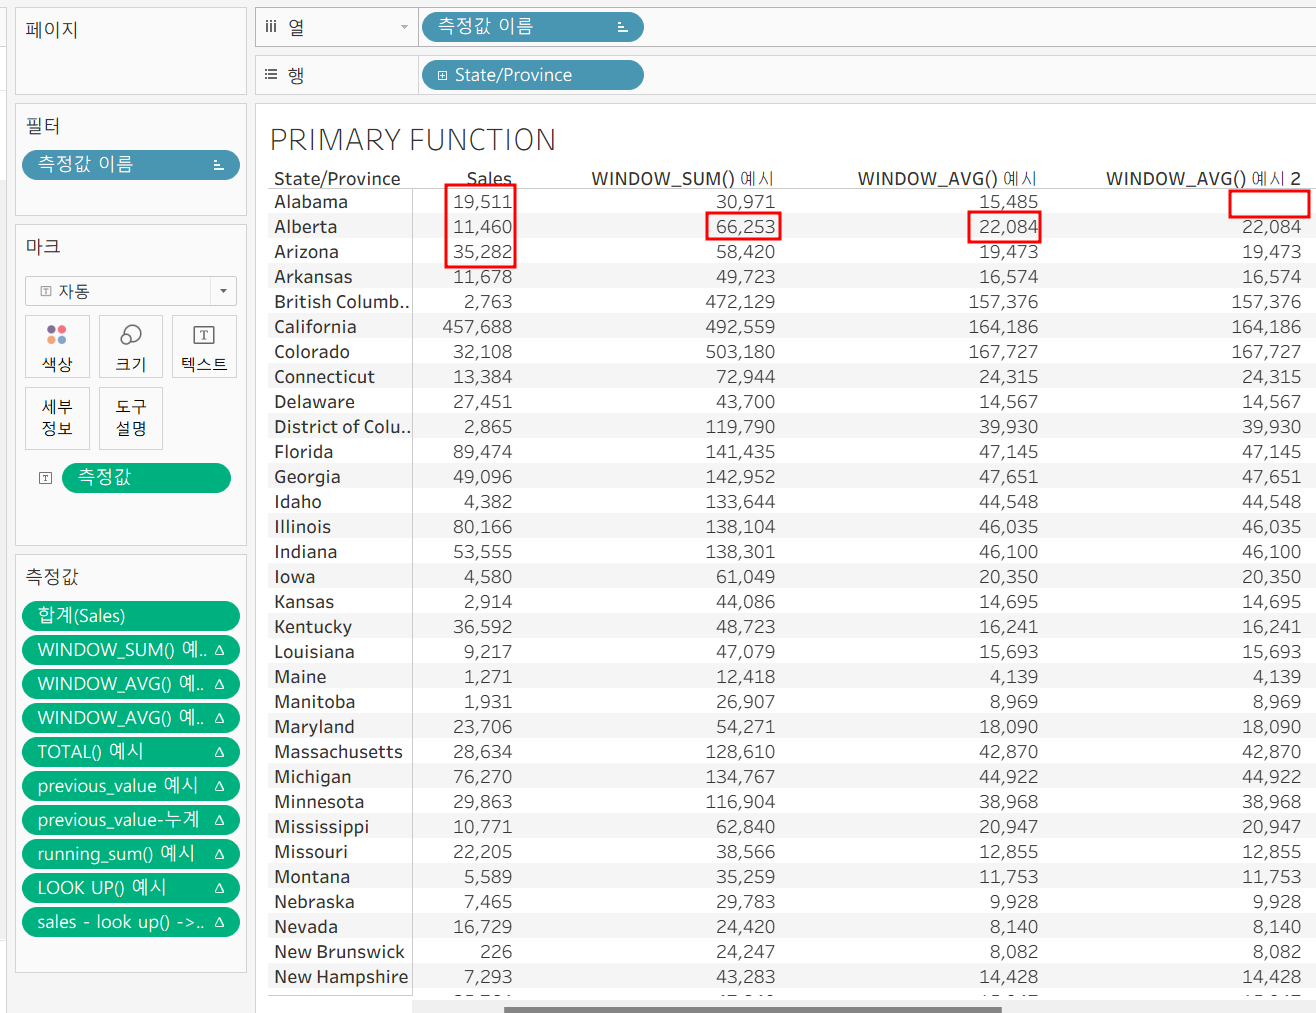The height and width of the screenshot is (1013, 1316).
Task: Open the Text (텍스트) marks card
Action: tap(204, 346)
